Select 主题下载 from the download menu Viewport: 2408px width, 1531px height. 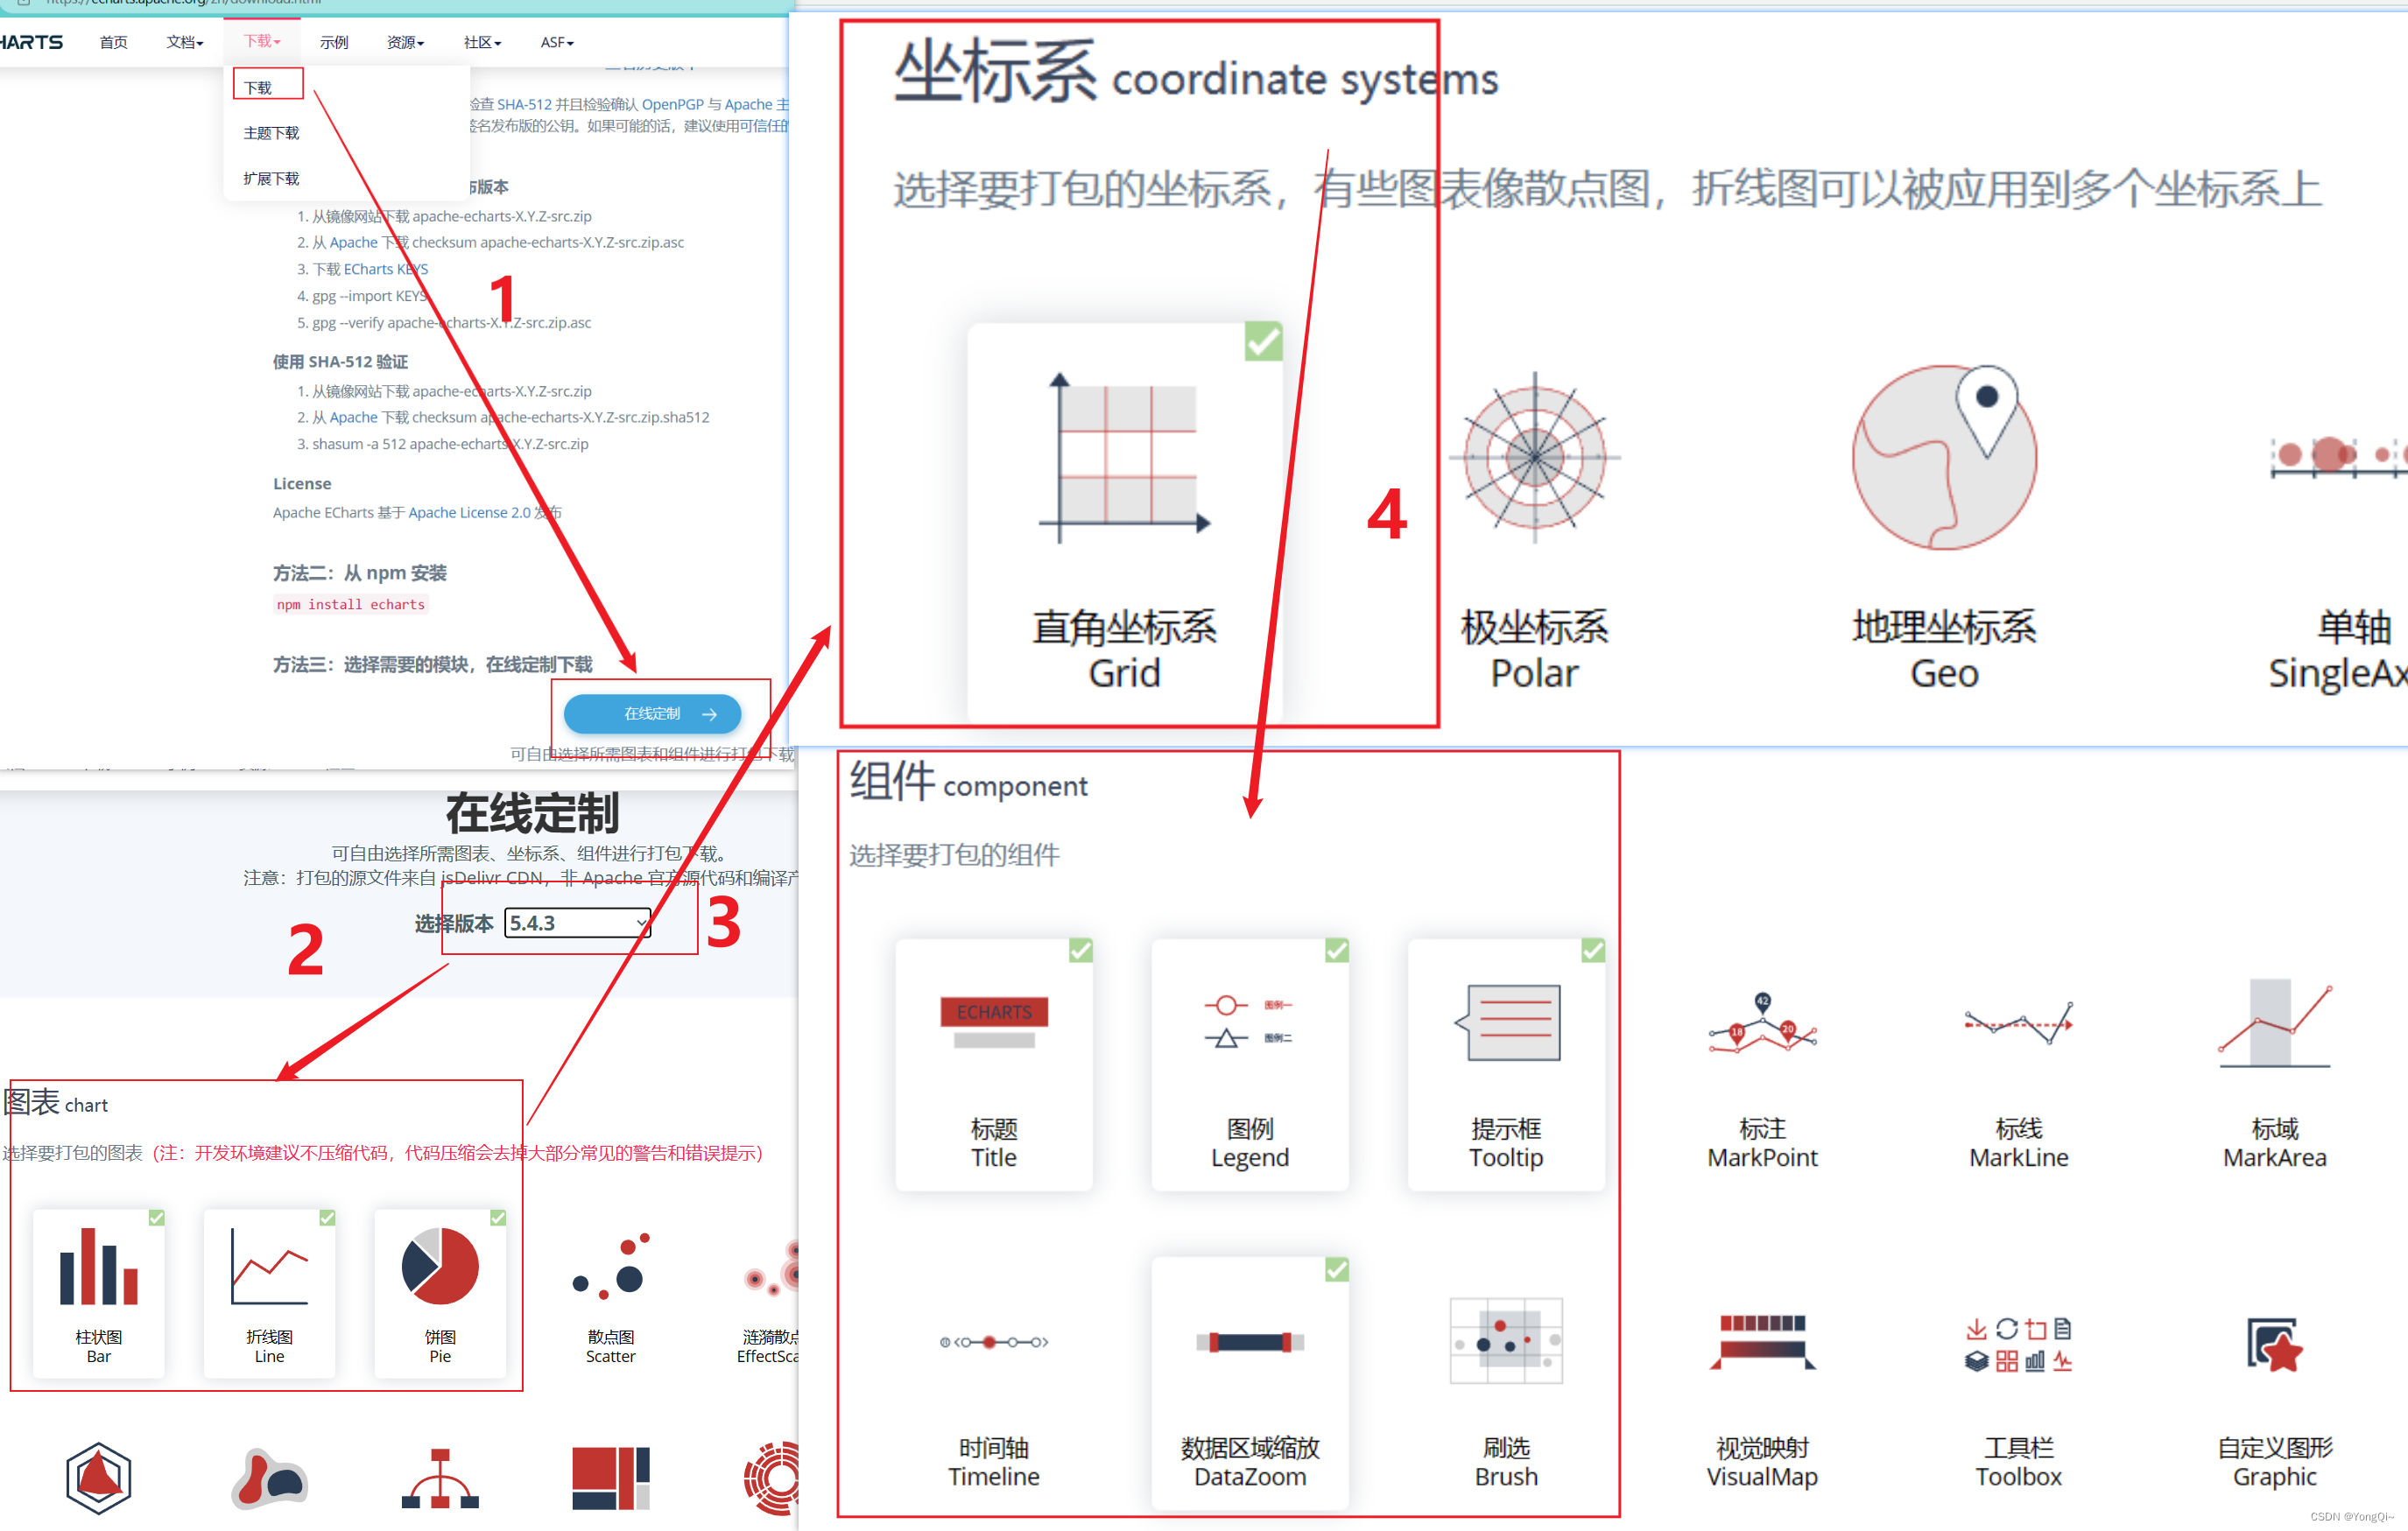(271, 133)
